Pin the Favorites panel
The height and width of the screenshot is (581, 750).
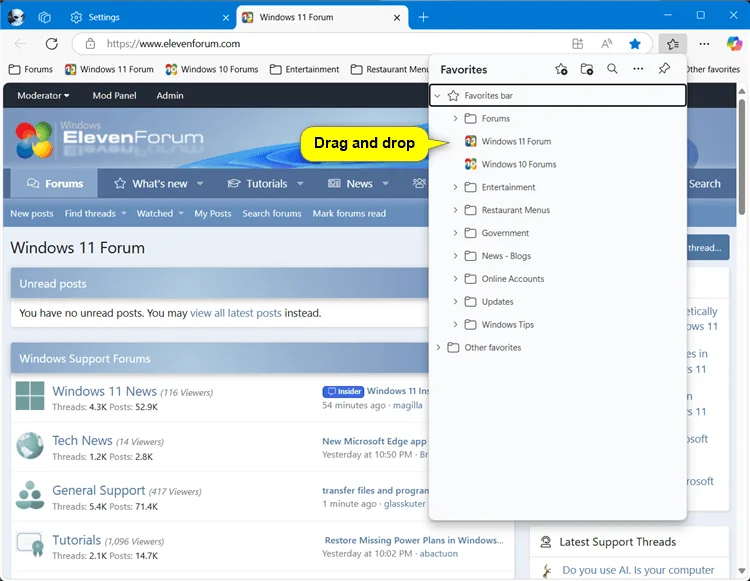[664, 69]
